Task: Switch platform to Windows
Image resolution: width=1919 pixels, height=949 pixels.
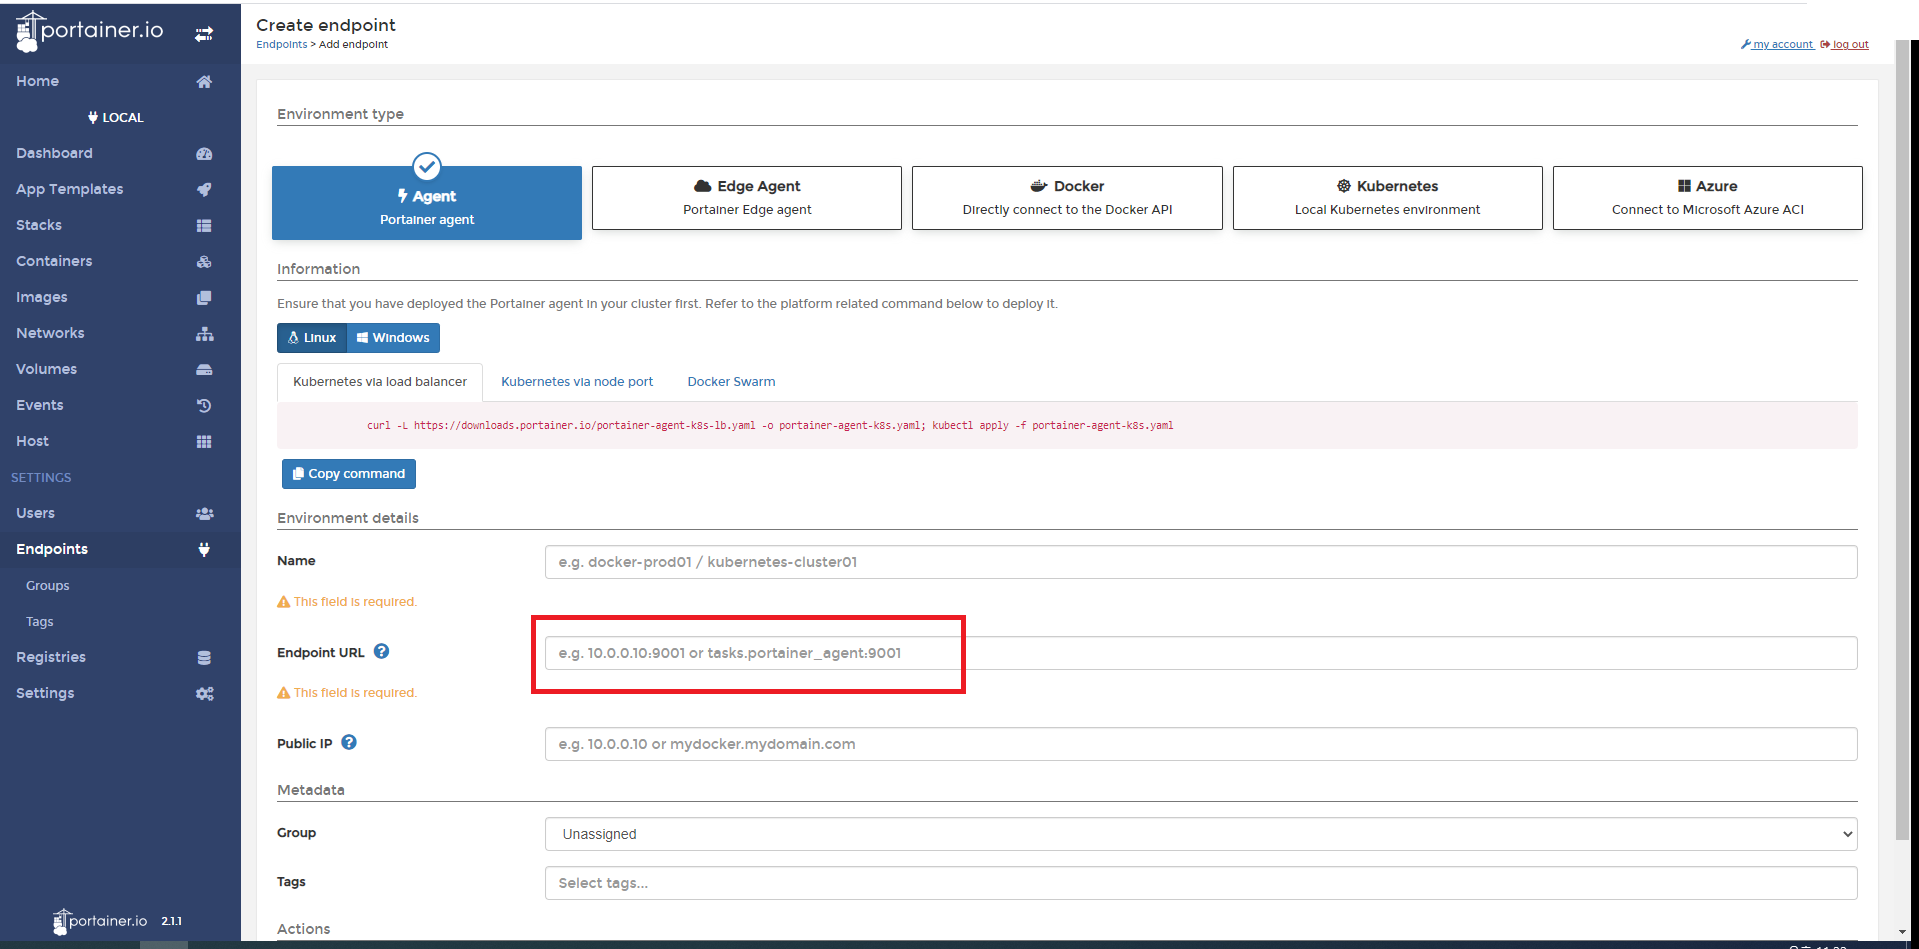Action: pos(393,338)
